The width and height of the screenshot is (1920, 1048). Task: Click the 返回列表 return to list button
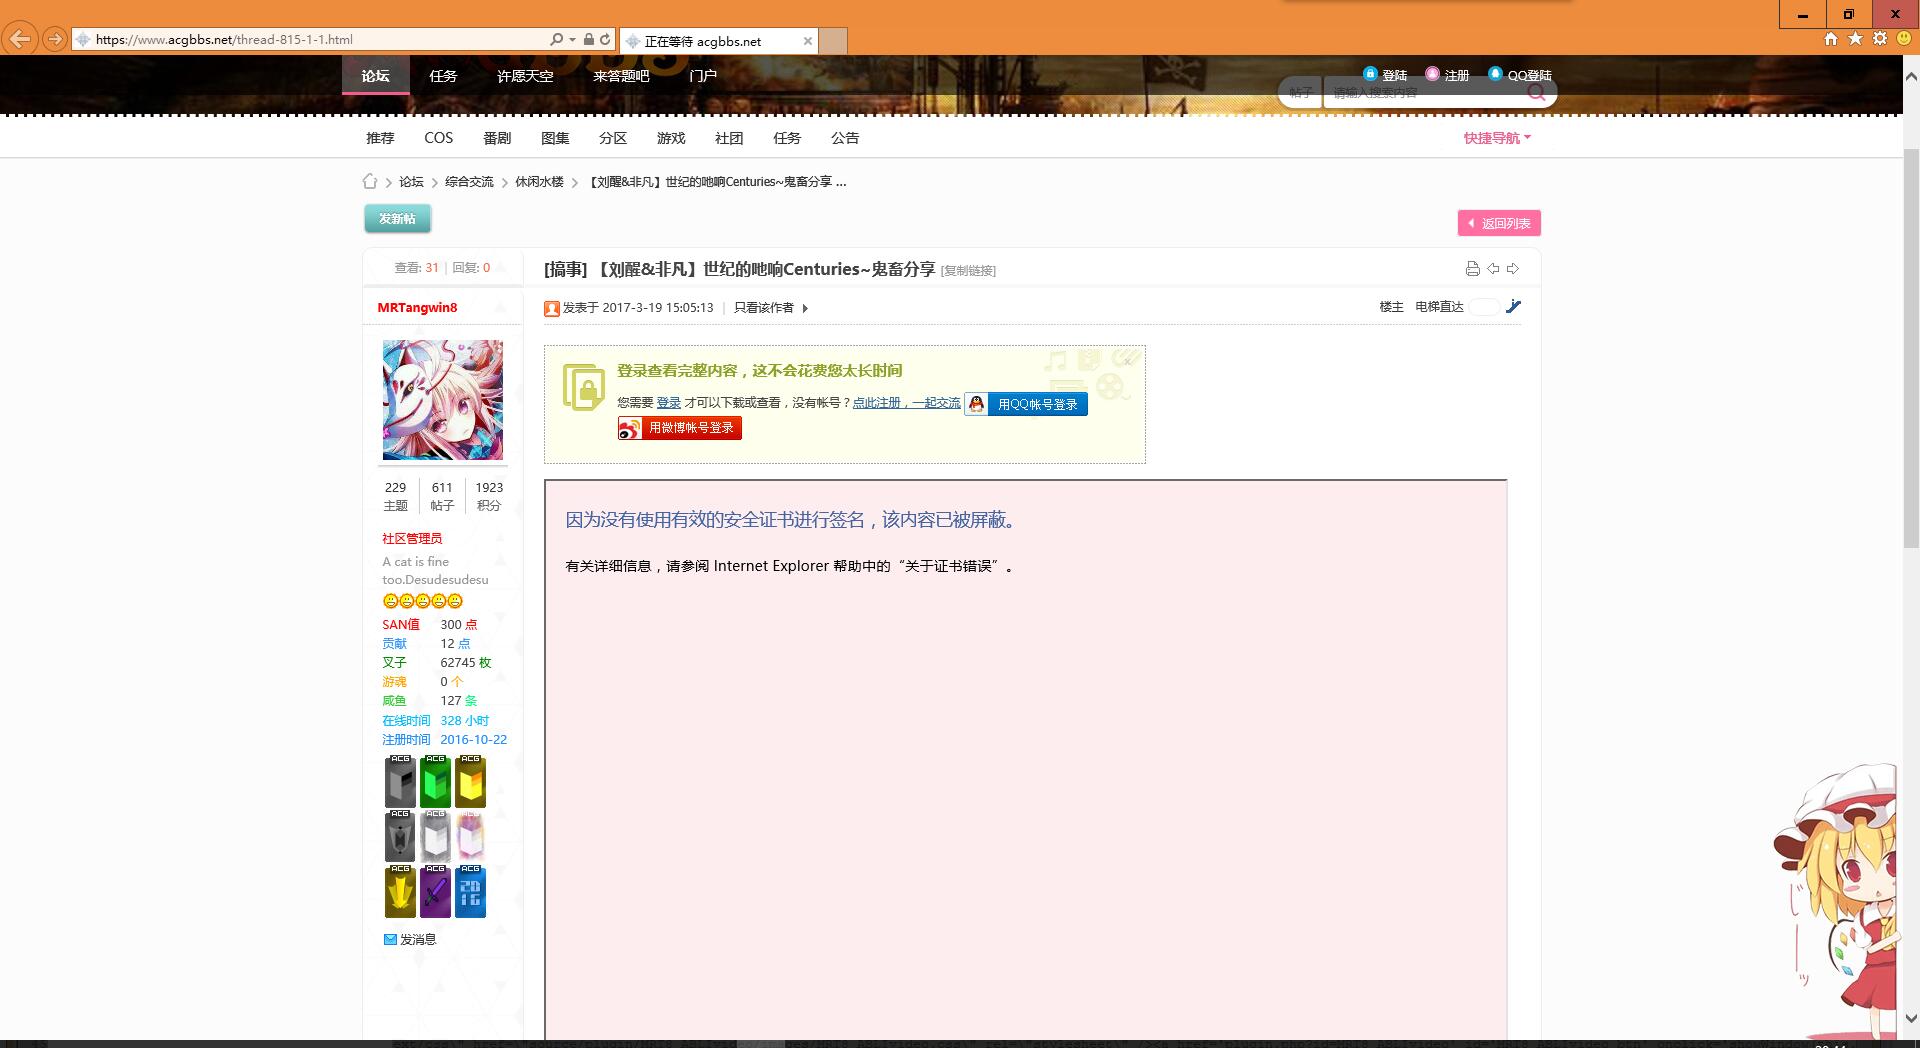click(x=1499, y=223)
